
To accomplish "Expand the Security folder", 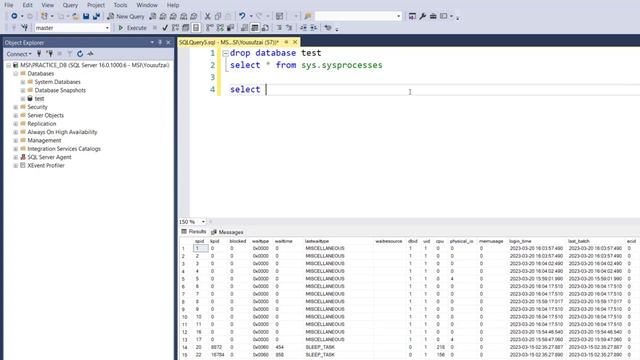I will click(16, 107).
